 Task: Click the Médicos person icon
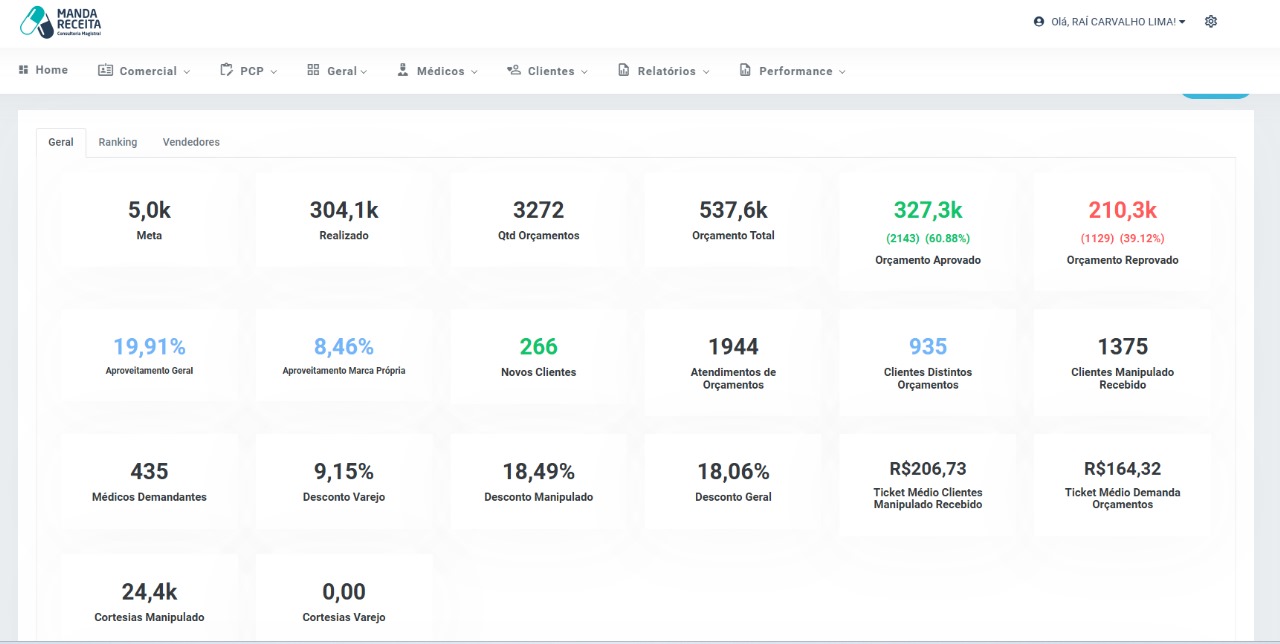point(403,70)
